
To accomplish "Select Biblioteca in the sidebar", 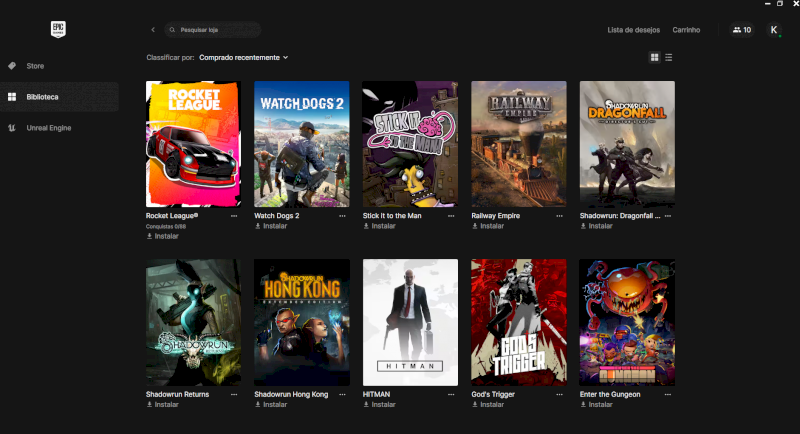I will click(x=42, y=97).
